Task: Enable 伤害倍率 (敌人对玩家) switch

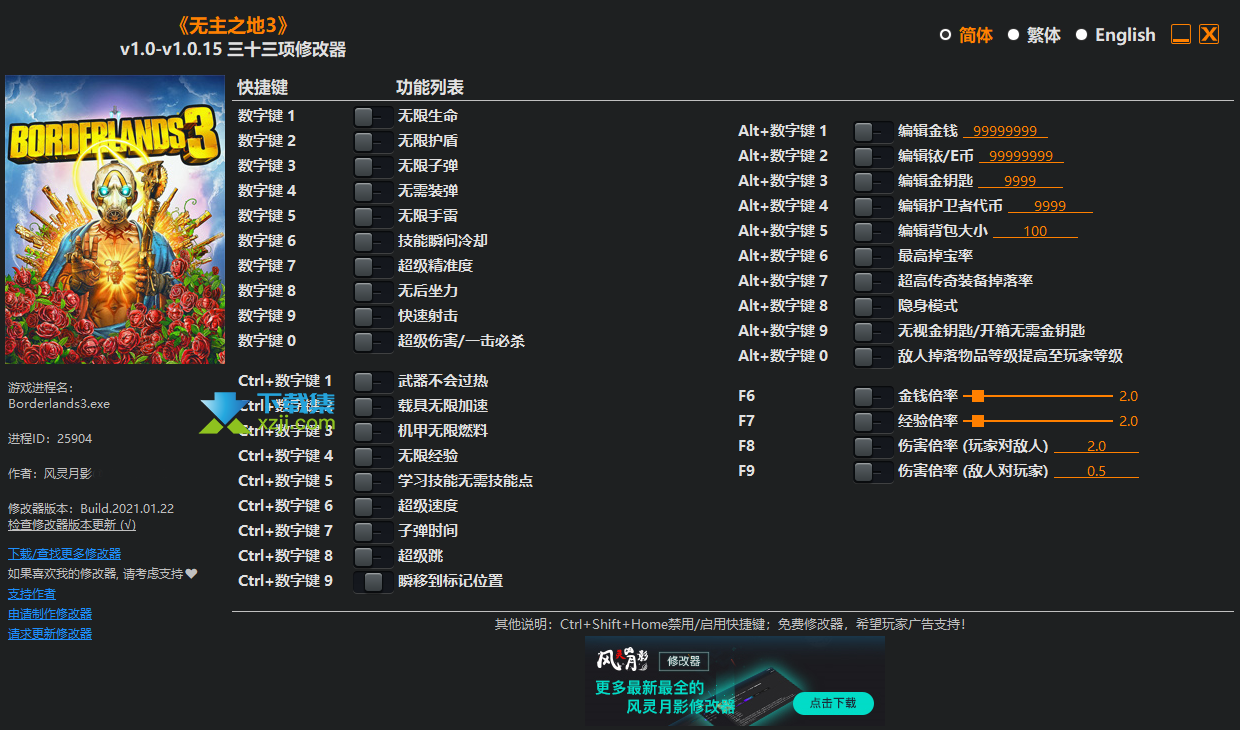Action: (x=873, y=471)
